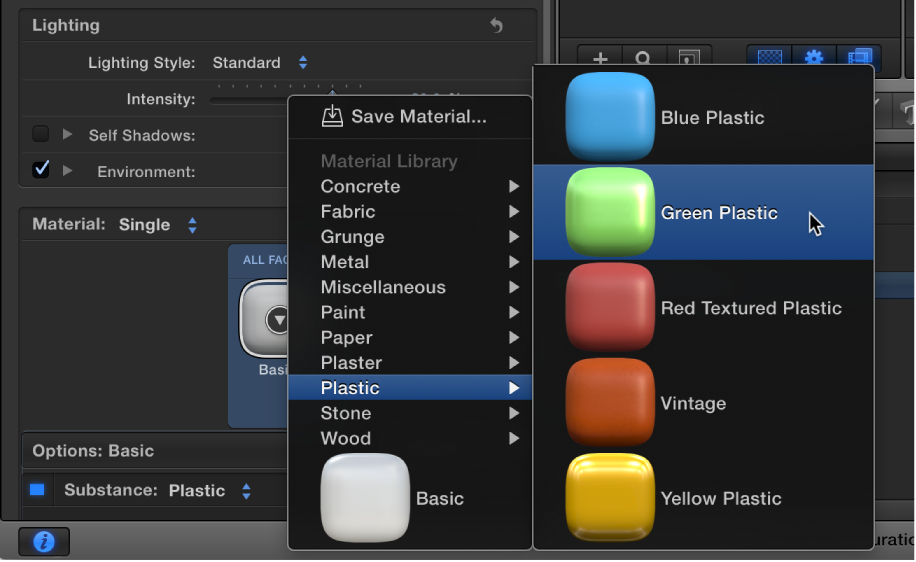Click the Basic white material thumbnail

[365, 498]
